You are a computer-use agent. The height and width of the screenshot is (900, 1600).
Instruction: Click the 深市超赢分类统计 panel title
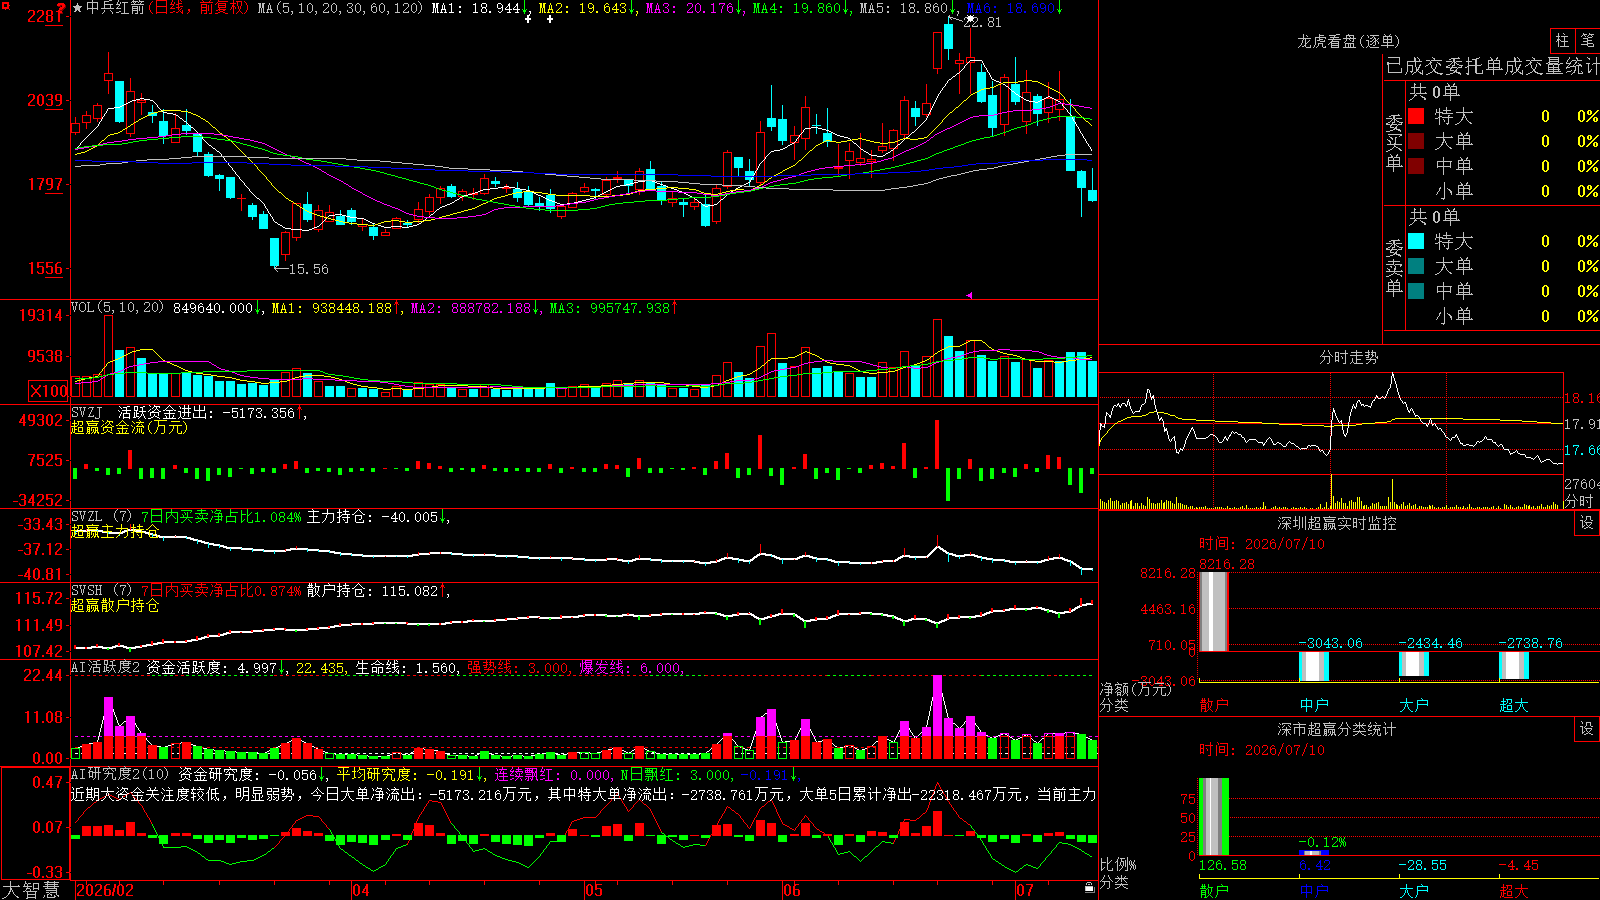pos(1337,729)
